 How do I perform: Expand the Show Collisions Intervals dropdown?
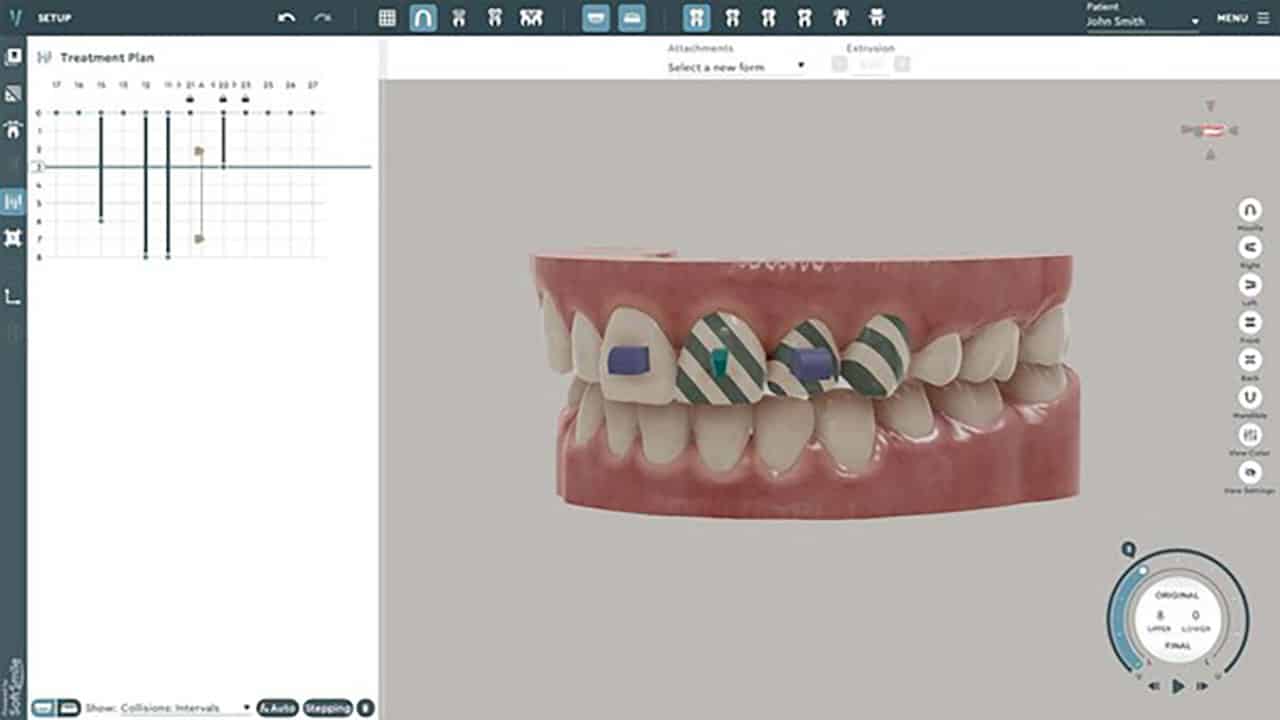click(x=185, y=708)
